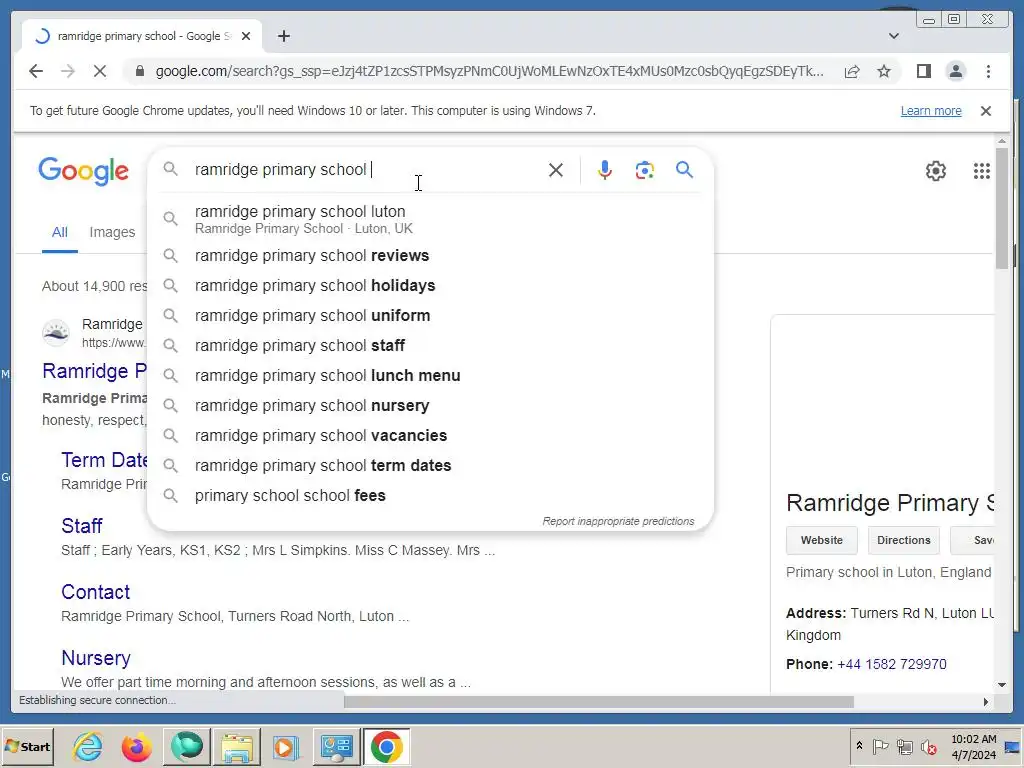Image resolution: width=1024 pixels, height=768 pixels.
Task: Choose suggestion primary school school fees
Action: click(430, 496)
